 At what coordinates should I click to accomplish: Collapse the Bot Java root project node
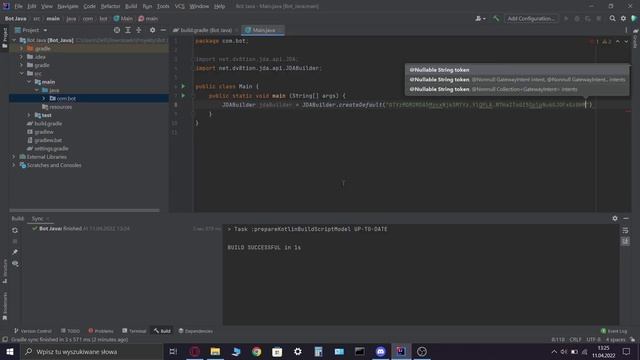pyautogui.click(x=14, y=40)
